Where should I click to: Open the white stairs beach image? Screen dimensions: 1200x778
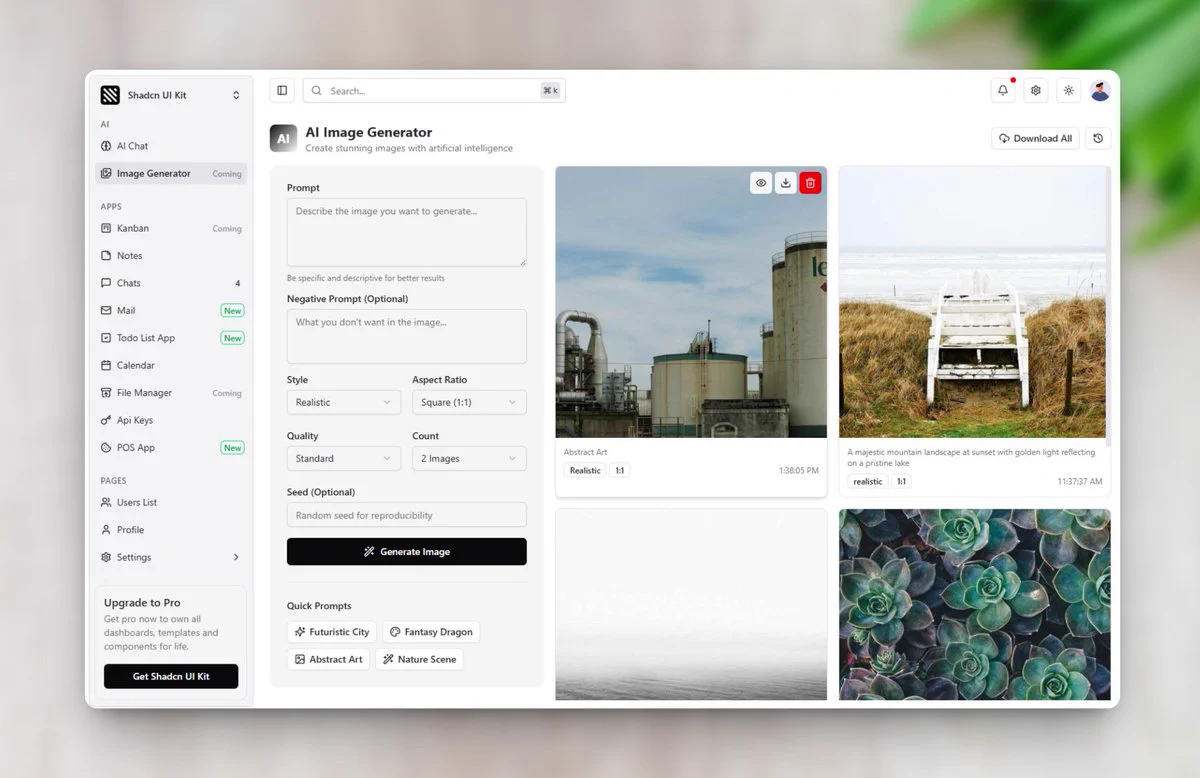[x=973, y=302]
